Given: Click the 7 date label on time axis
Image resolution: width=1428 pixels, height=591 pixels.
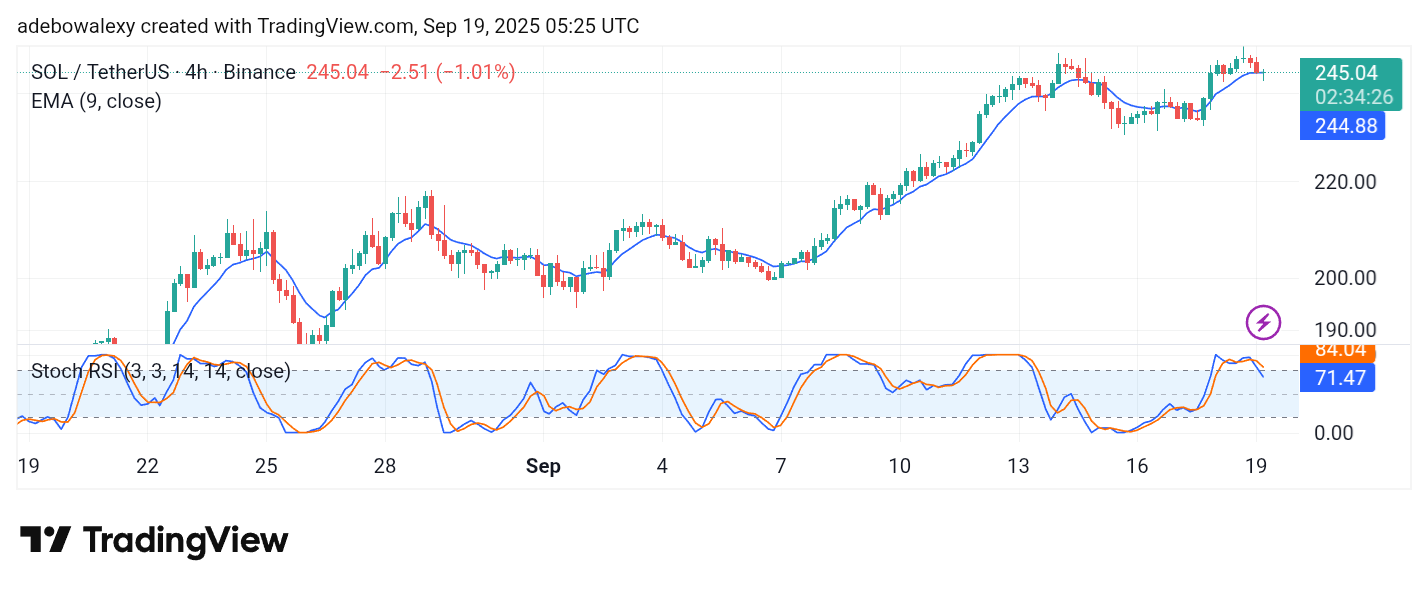Looking at the screenshot, I should coord(781,466).
